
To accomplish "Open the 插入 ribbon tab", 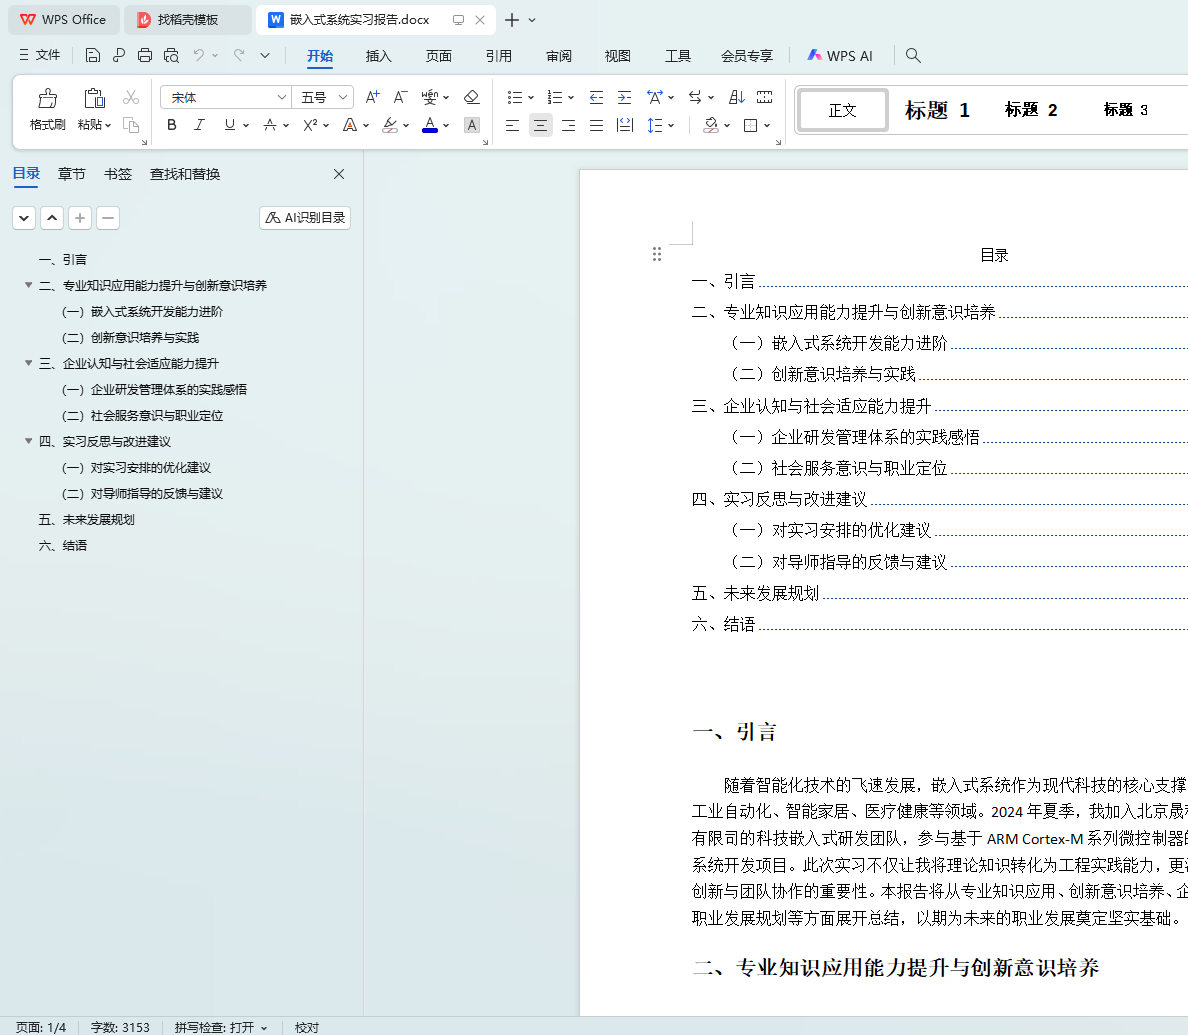I will (378, 56).
